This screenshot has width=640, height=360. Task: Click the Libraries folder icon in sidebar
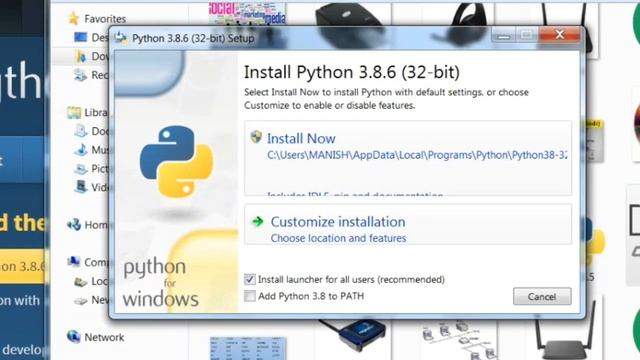(x=74, y=112)
